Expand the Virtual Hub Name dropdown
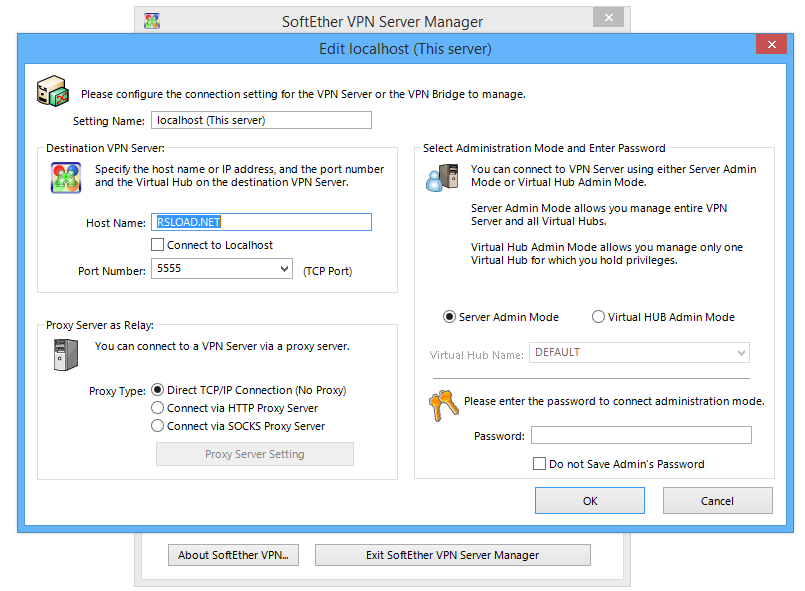Image resolution: width=805 pixels, height=591 pixels. 741,353
